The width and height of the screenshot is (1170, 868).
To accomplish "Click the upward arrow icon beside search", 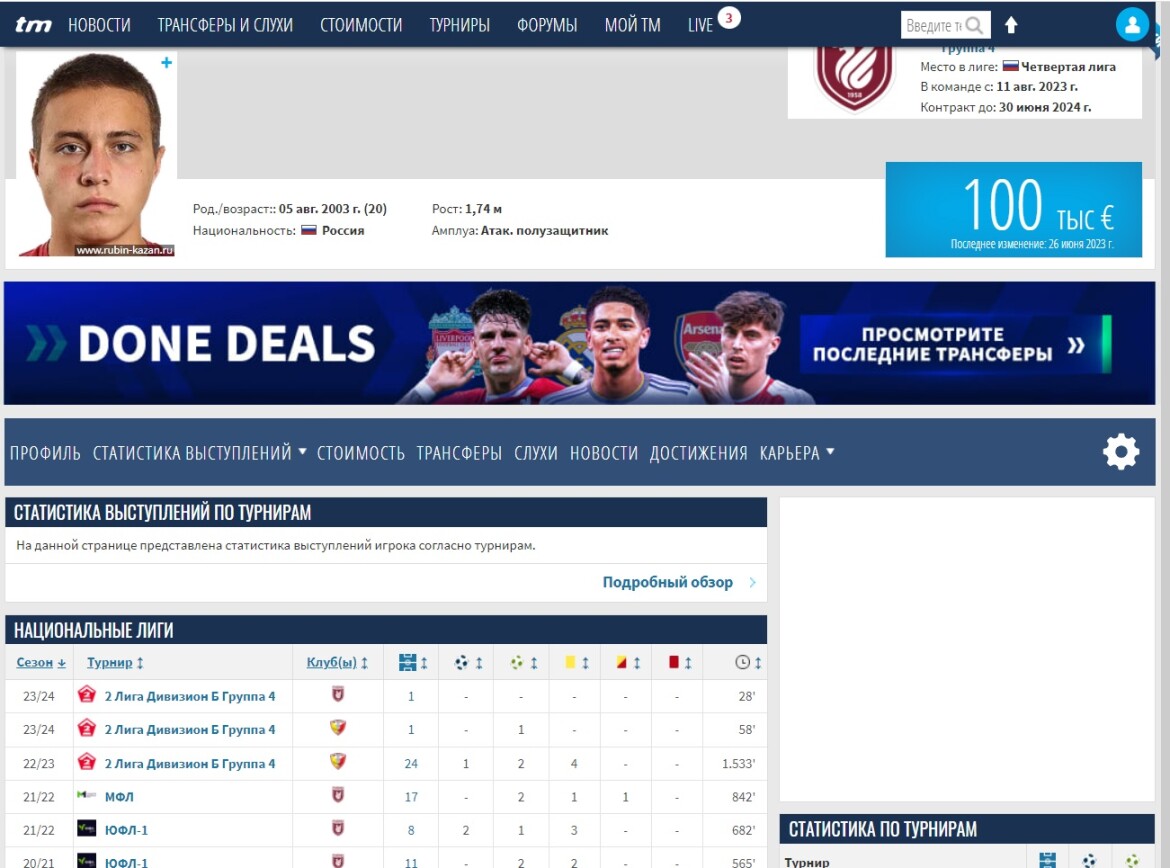I will pyautogui.click(x=1011, y=25).
